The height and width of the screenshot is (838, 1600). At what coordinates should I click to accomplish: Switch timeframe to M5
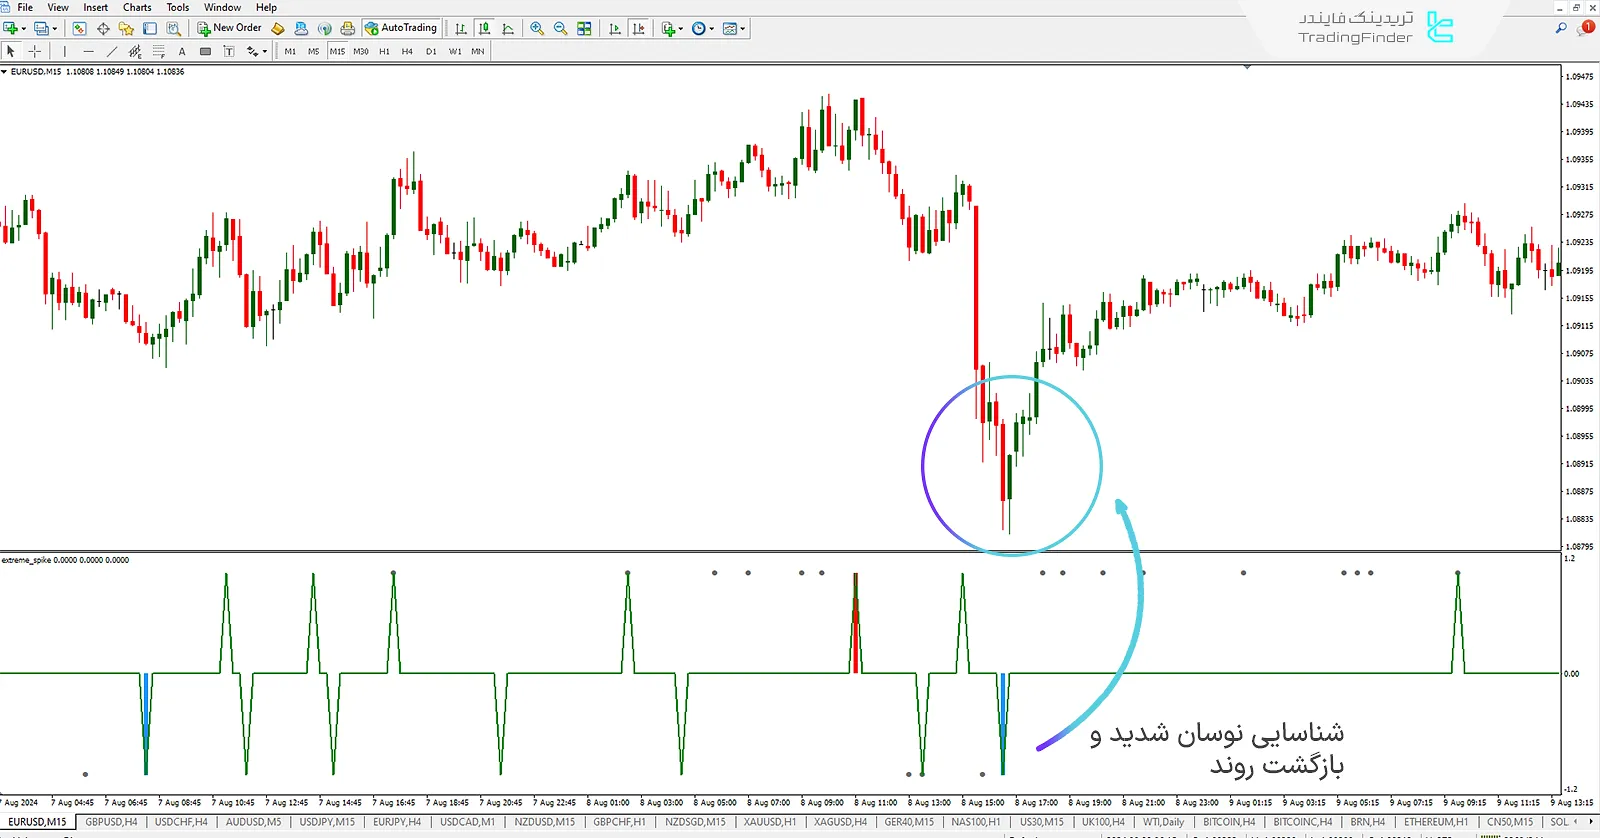tap(313, 51)
